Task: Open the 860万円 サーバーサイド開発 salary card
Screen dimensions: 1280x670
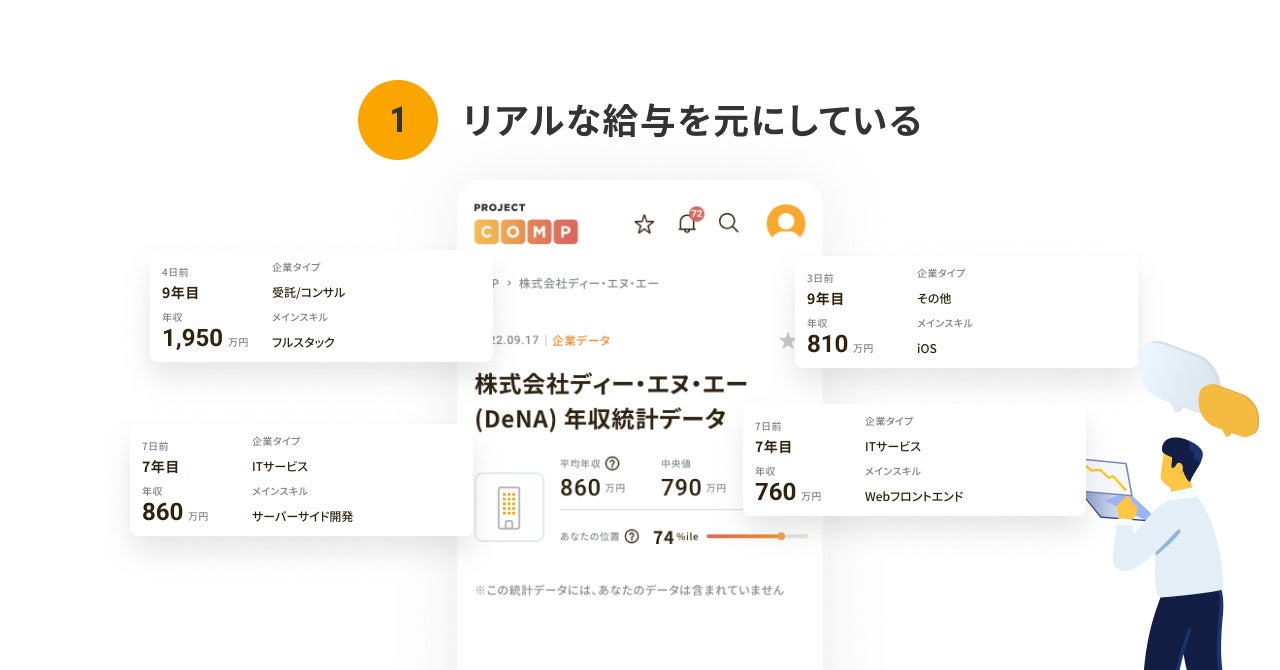Action: (300, 480)
